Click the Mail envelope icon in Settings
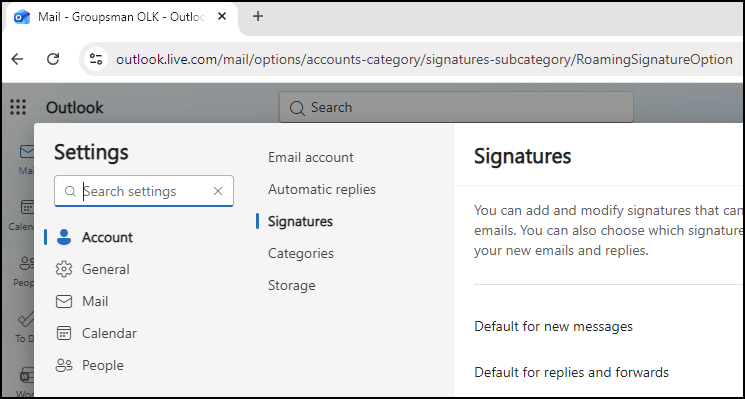Viewport: 745px width, 399px height. click(x=64, y=302)
